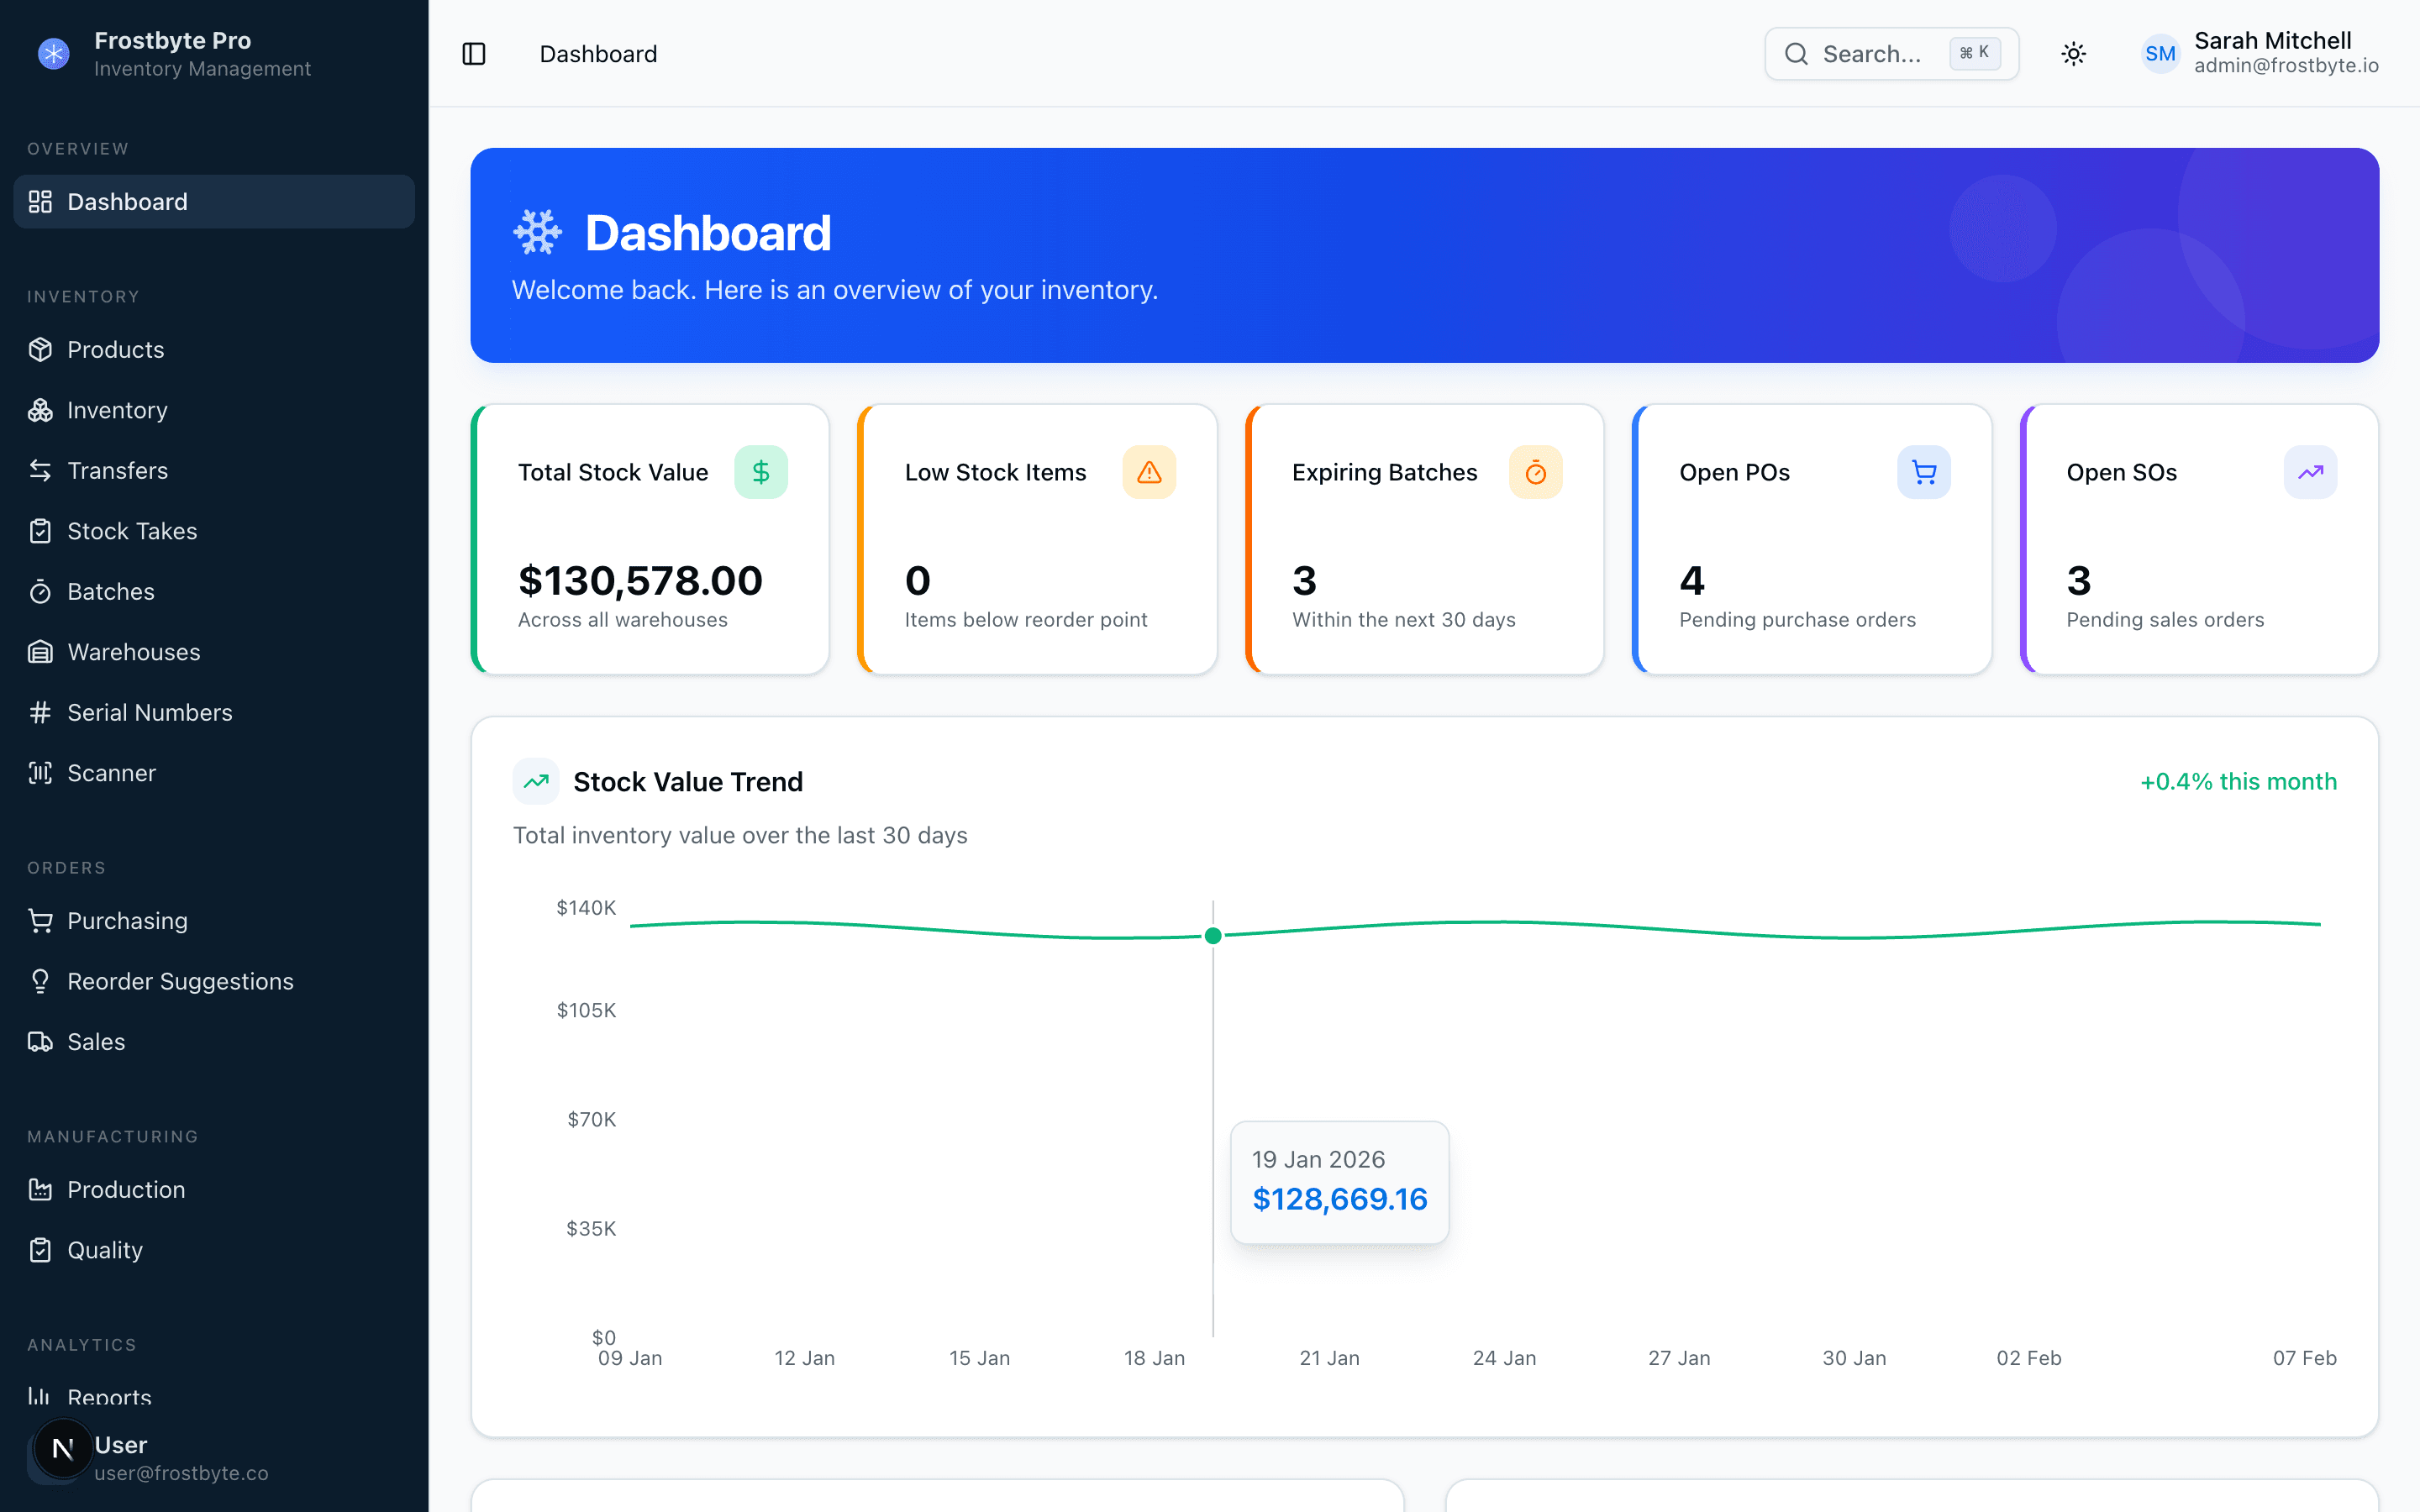Click the Warehouses box icon in the sidebar
Viewport: 2420px width, 1512px height.
point(40,651)
